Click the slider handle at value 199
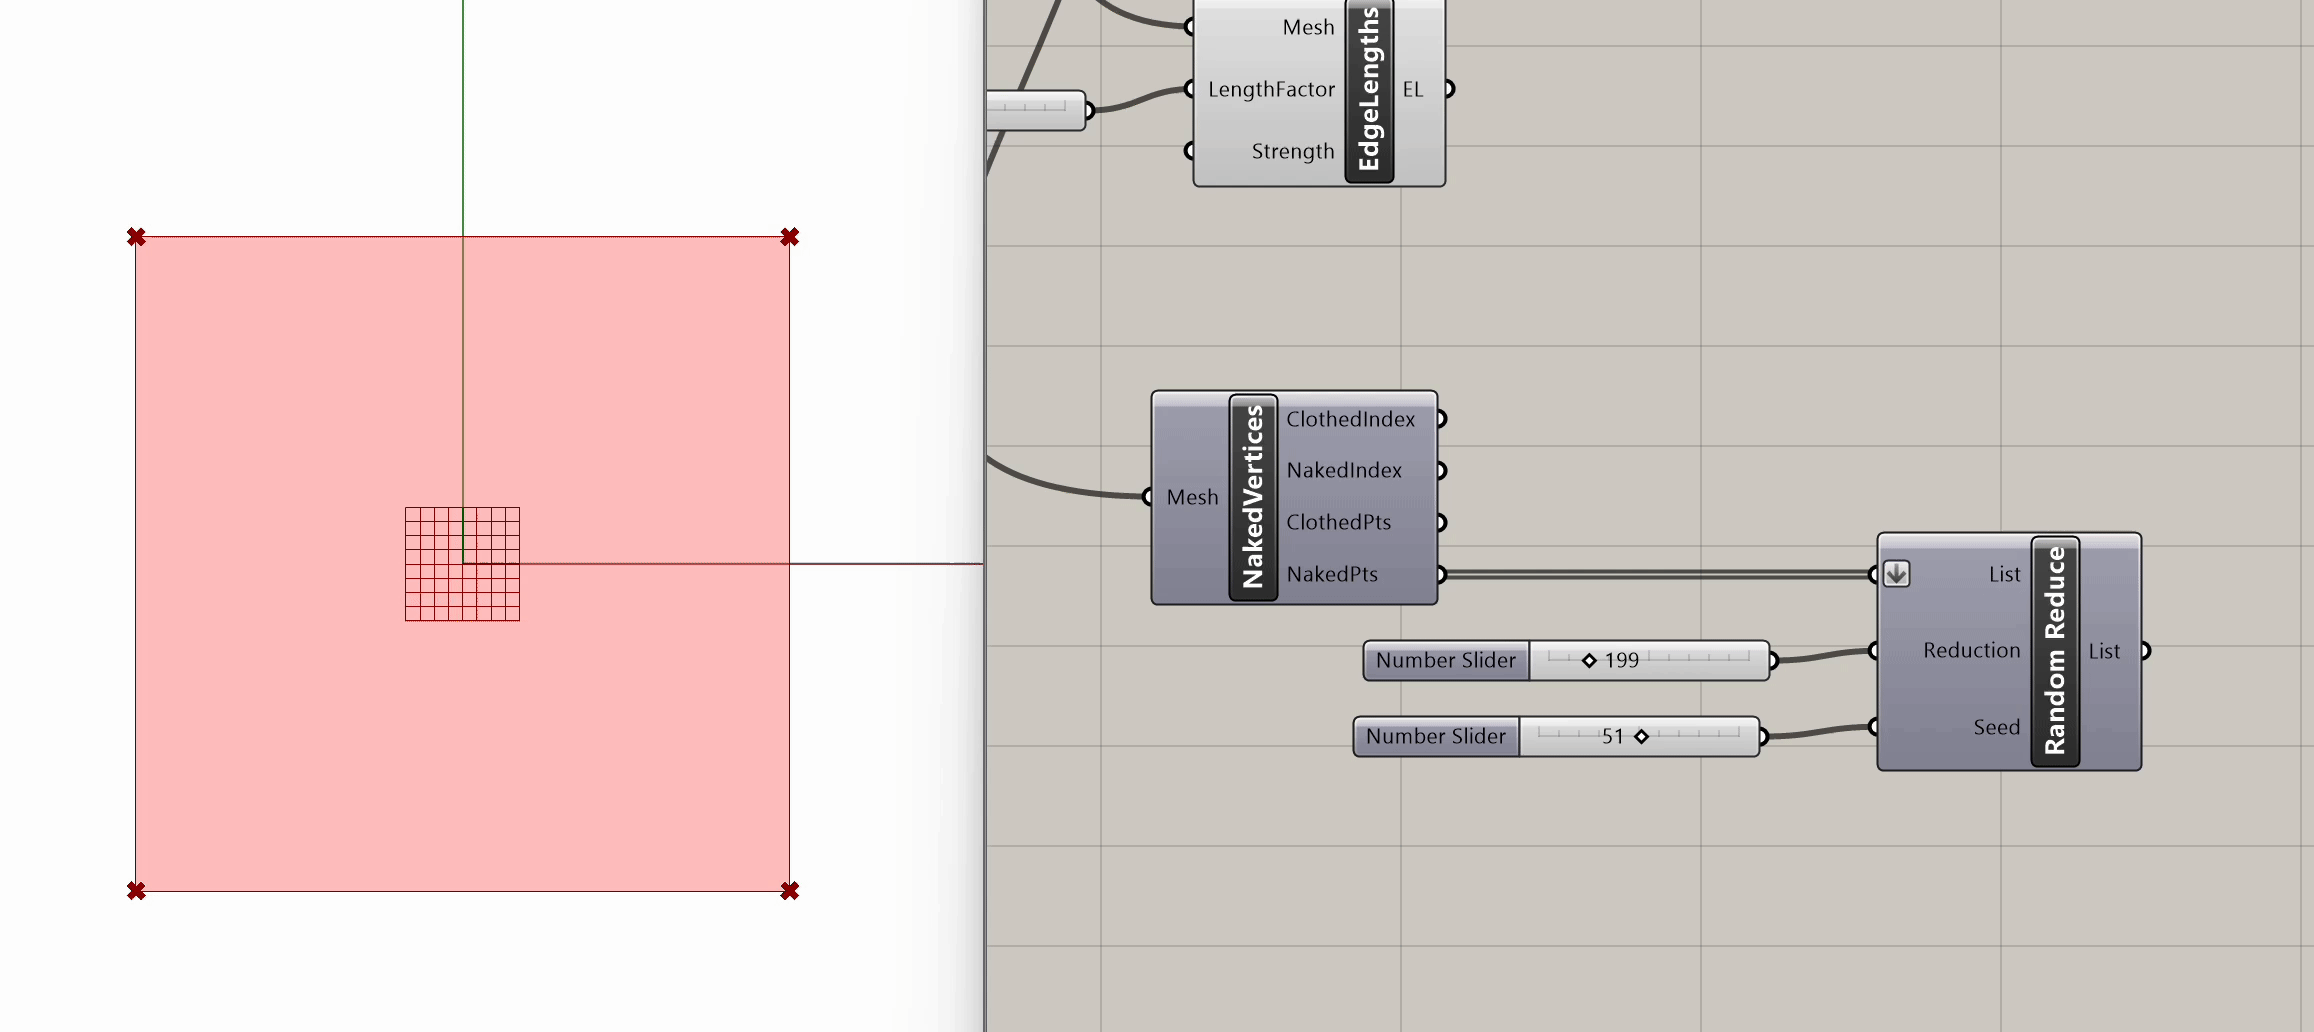This screenshot has height=1032, width=2314. click(1589, 661)
